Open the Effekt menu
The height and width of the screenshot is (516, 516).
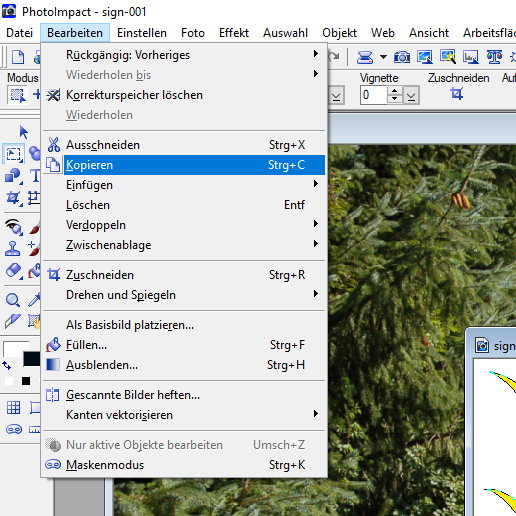click(234, 33)
